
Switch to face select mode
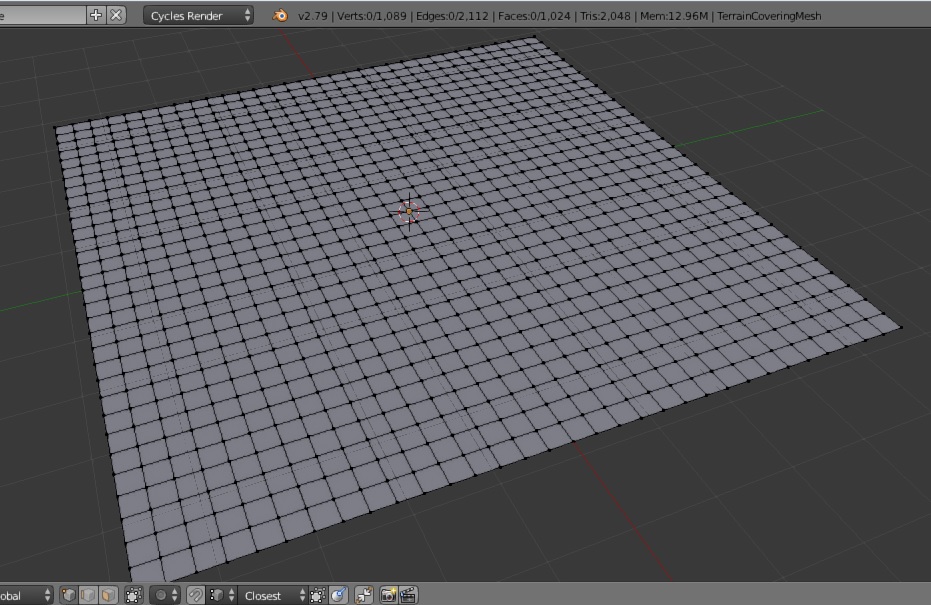click(x=108, y=595)
